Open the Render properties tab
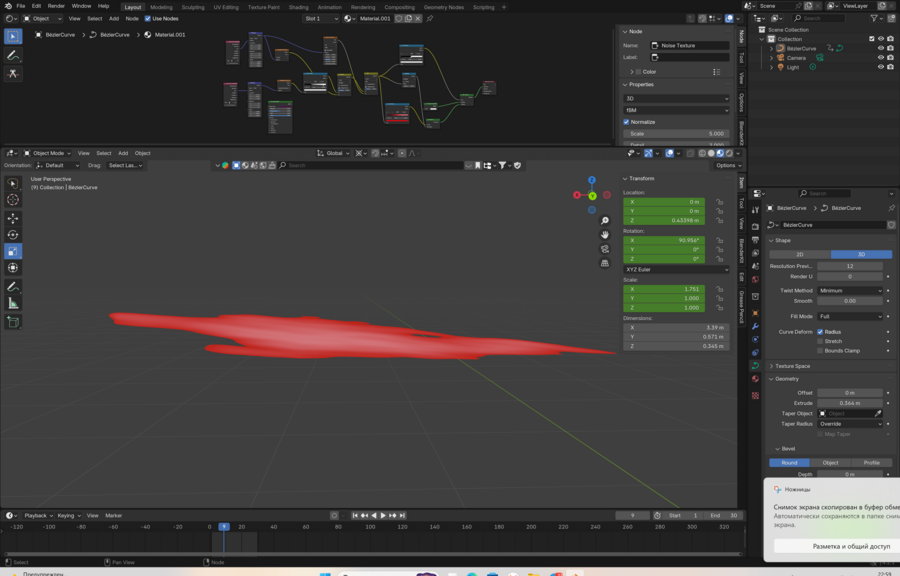900x576 pixels. (755, 227)
